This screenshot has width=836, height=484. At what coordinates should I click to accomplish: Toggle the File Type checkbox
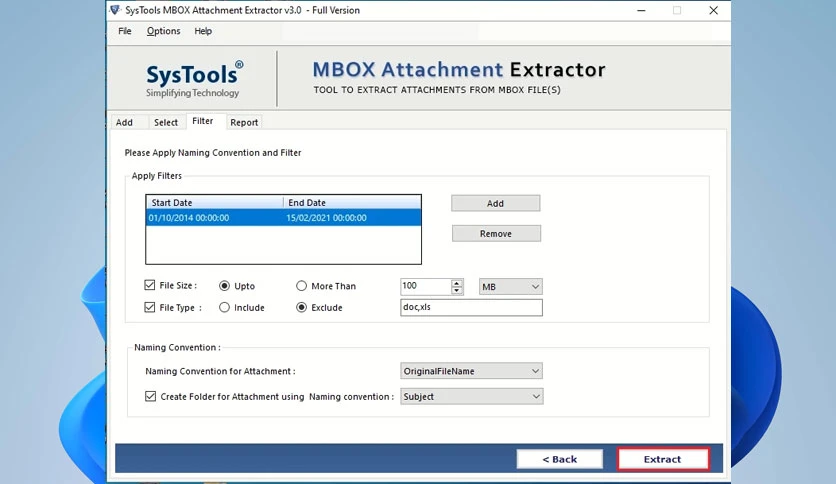pyautogui.click(x=150, y=307)
